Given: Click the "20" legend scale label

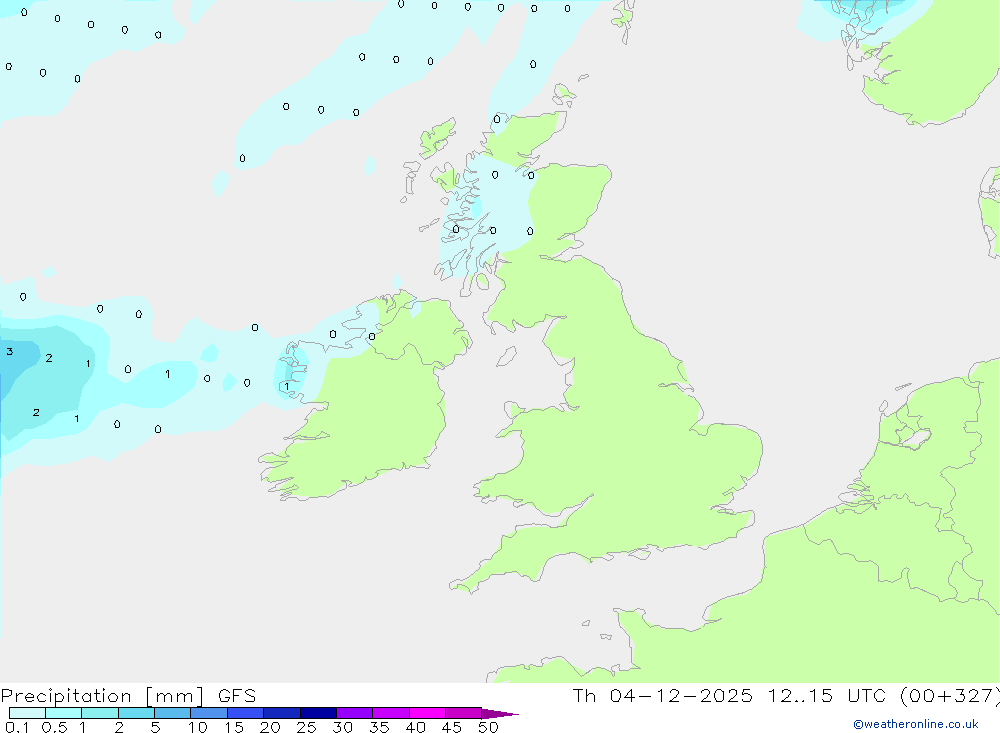Looking at the screenshot, I should [270, 727].
